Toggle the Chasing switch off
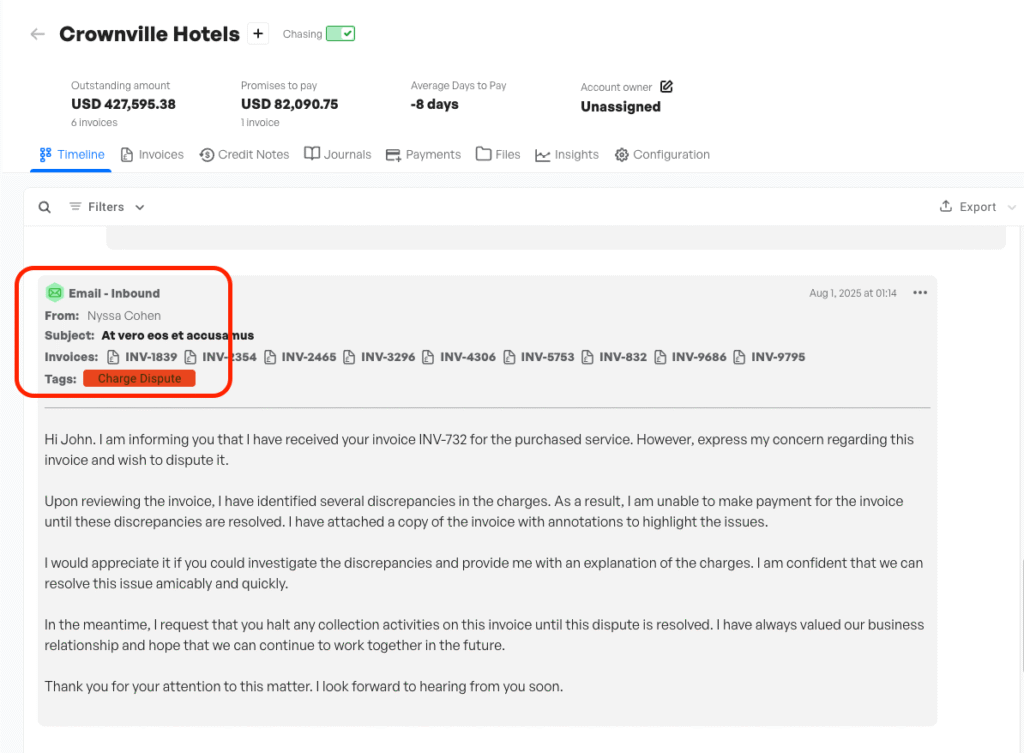This screenshot has width=1024, height=753. pos(341,34)
